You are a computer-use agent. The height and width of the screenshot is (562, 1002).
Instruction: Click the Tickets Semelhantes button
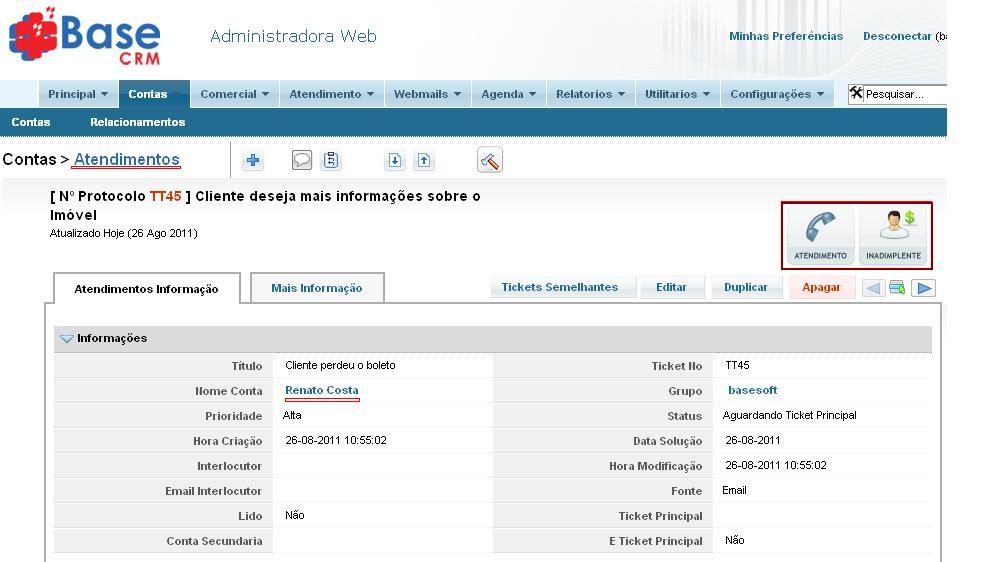(559, 287)
